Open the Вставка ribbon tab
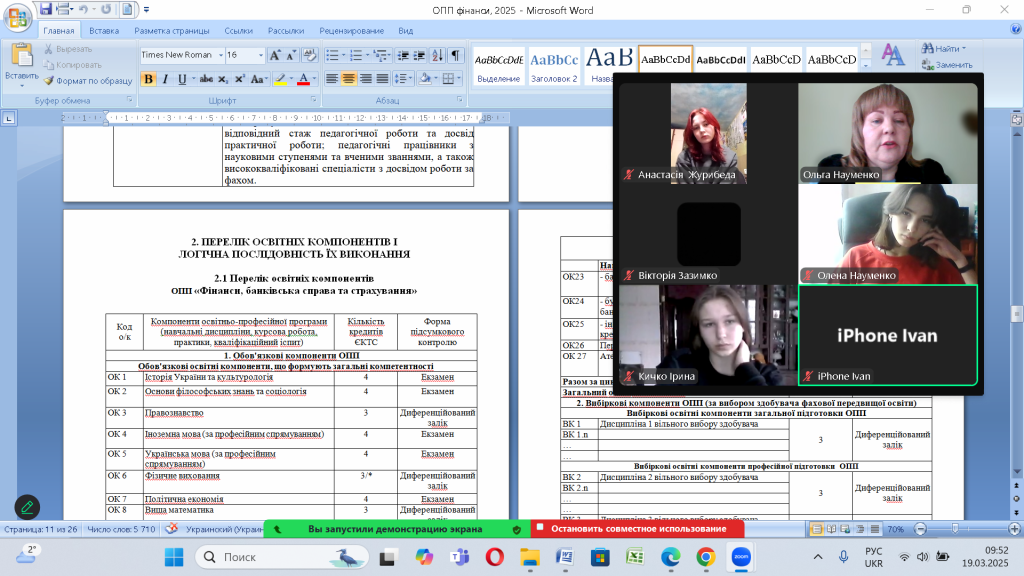Viewport: 1024px width, 576px height. click(104, 31)
